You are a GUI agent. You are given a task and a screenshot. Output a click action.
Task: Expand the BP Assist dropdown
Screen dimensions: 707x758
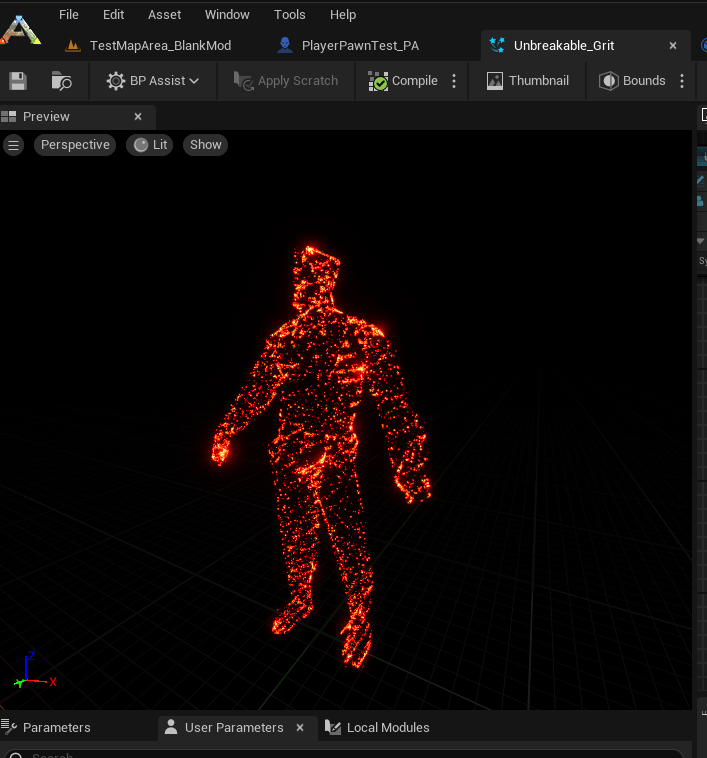pos(153,81)
